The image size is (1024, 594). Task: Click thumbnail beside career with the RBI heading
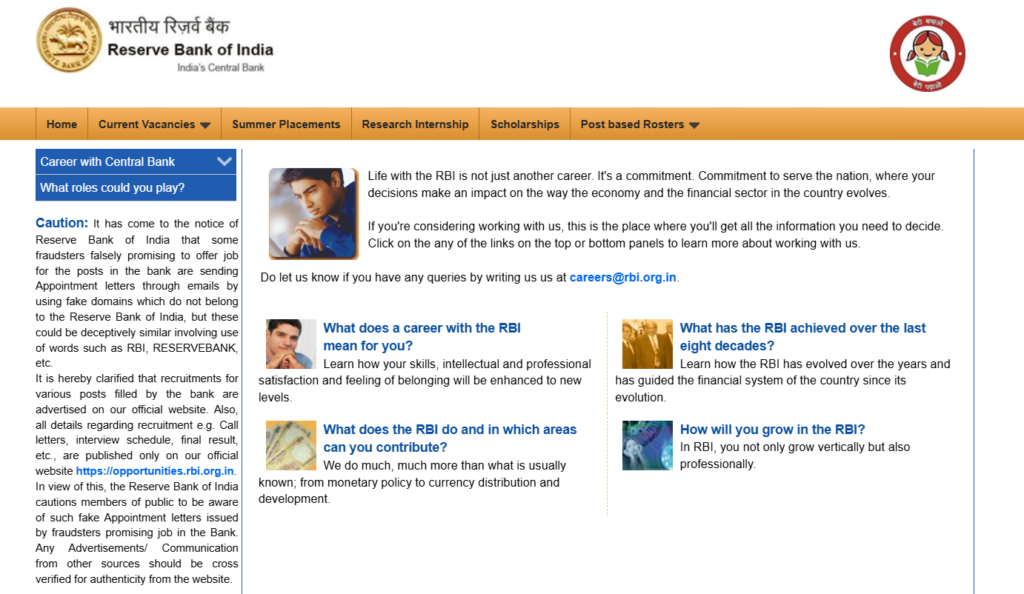pyautogui.click(x=291, y=344)
